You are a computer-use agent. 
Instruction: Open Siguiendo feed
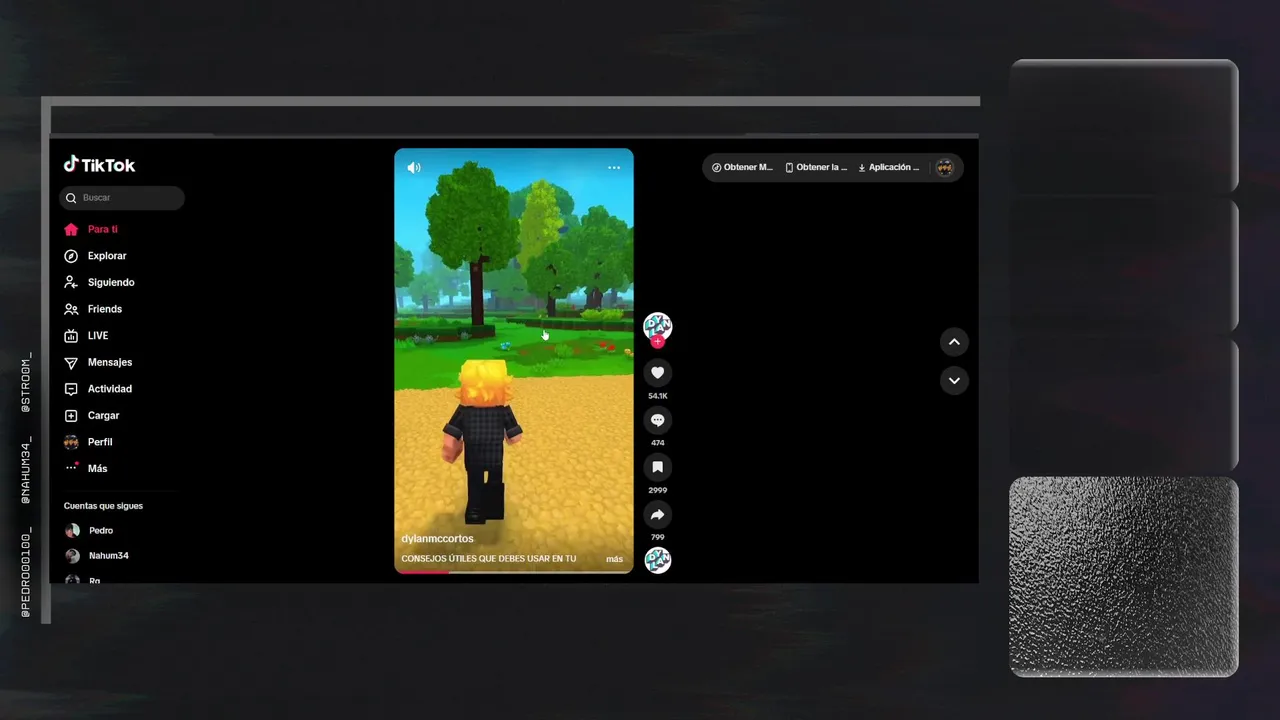111,282
